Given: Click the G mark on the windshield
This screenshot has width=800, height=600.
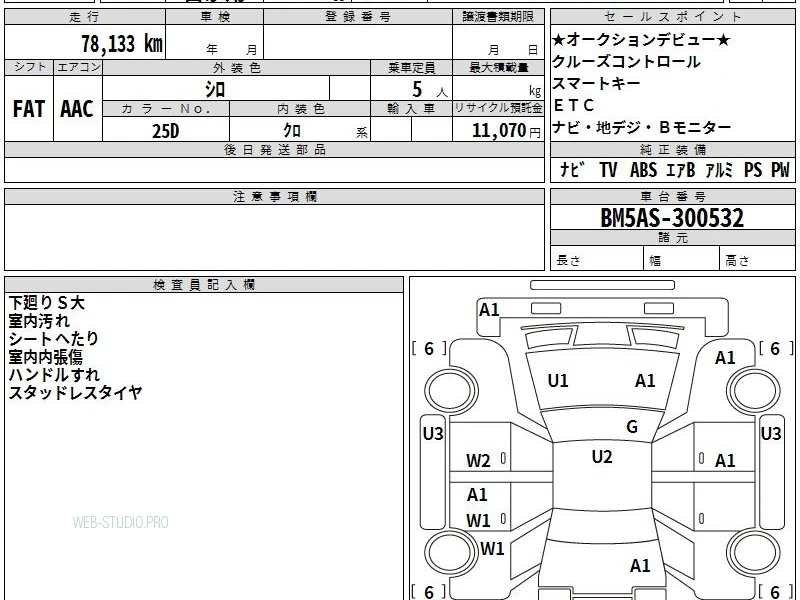Looking at the screenshot, I should tap(632, 427).
